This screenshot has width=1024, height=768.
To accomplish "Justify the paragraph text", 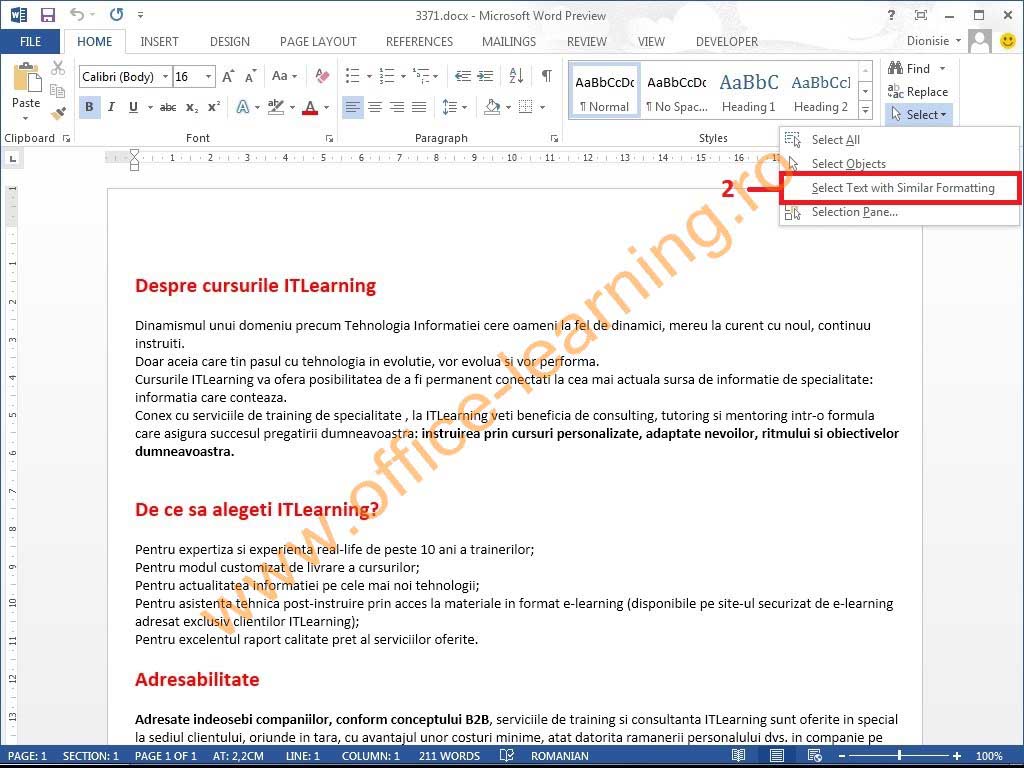I will pos(419,107).
